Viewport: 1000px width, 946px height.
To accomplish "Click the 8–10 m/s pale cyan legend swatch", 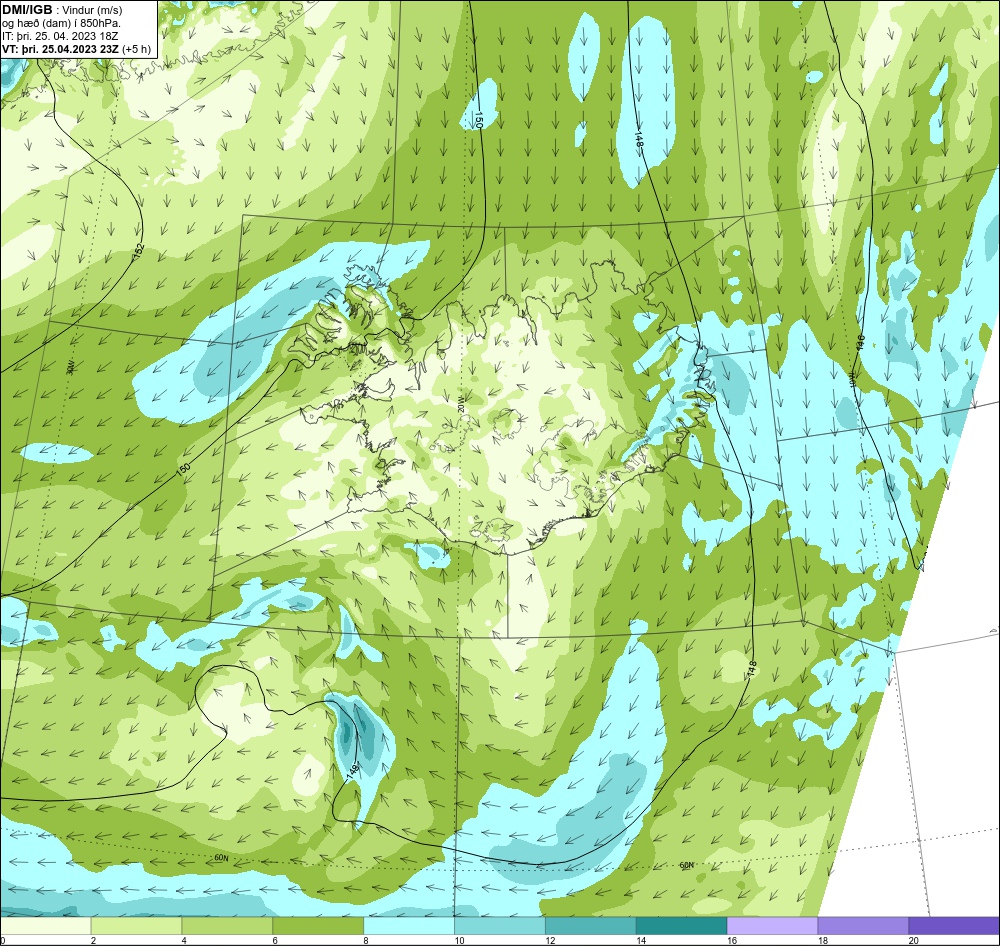I will (x=409, y=925).
